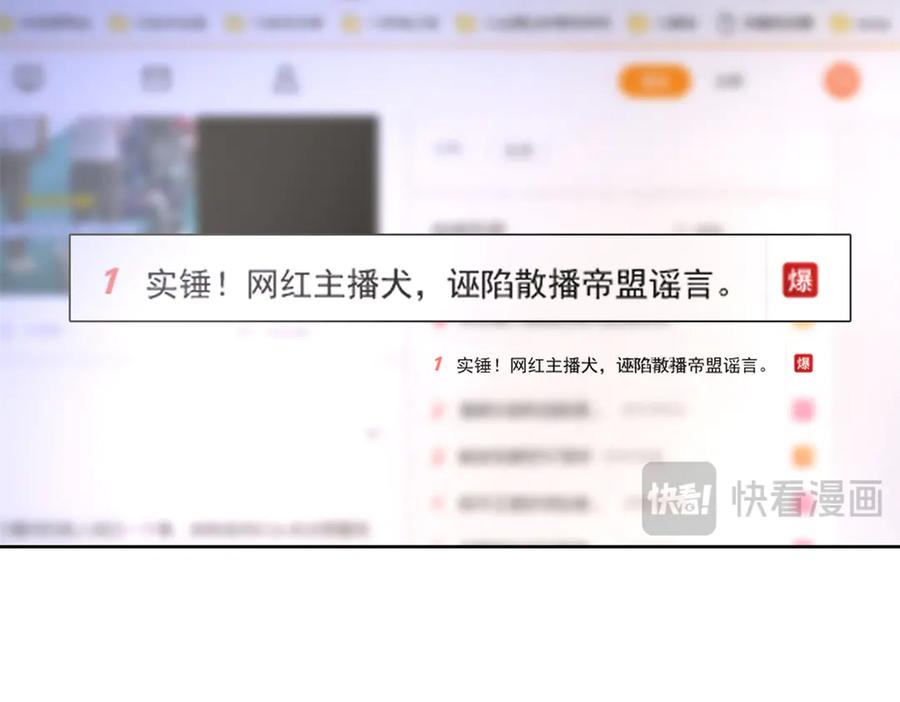Click the pink badge beside the second trending entry
900x702 pixels.
click(x=803, y=410)
